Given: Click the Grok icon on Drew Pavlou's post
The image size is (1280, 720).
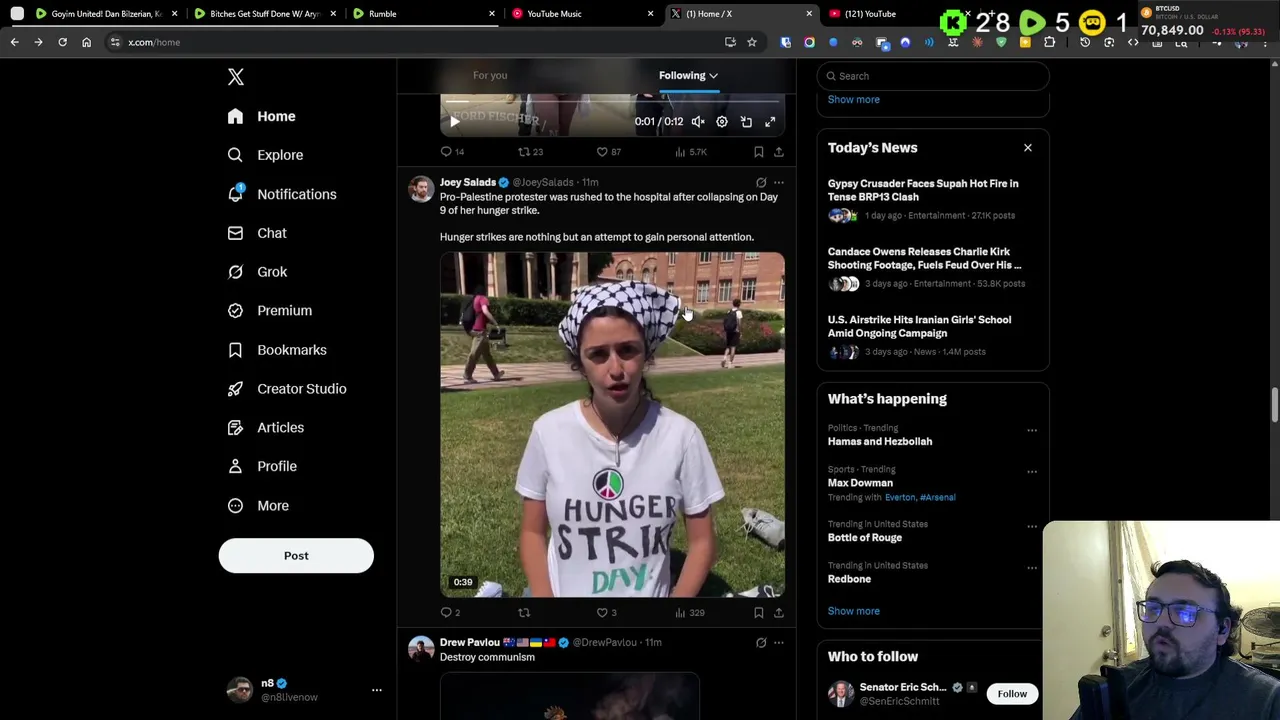Looking at the screenshot, I should coord(761,642).
